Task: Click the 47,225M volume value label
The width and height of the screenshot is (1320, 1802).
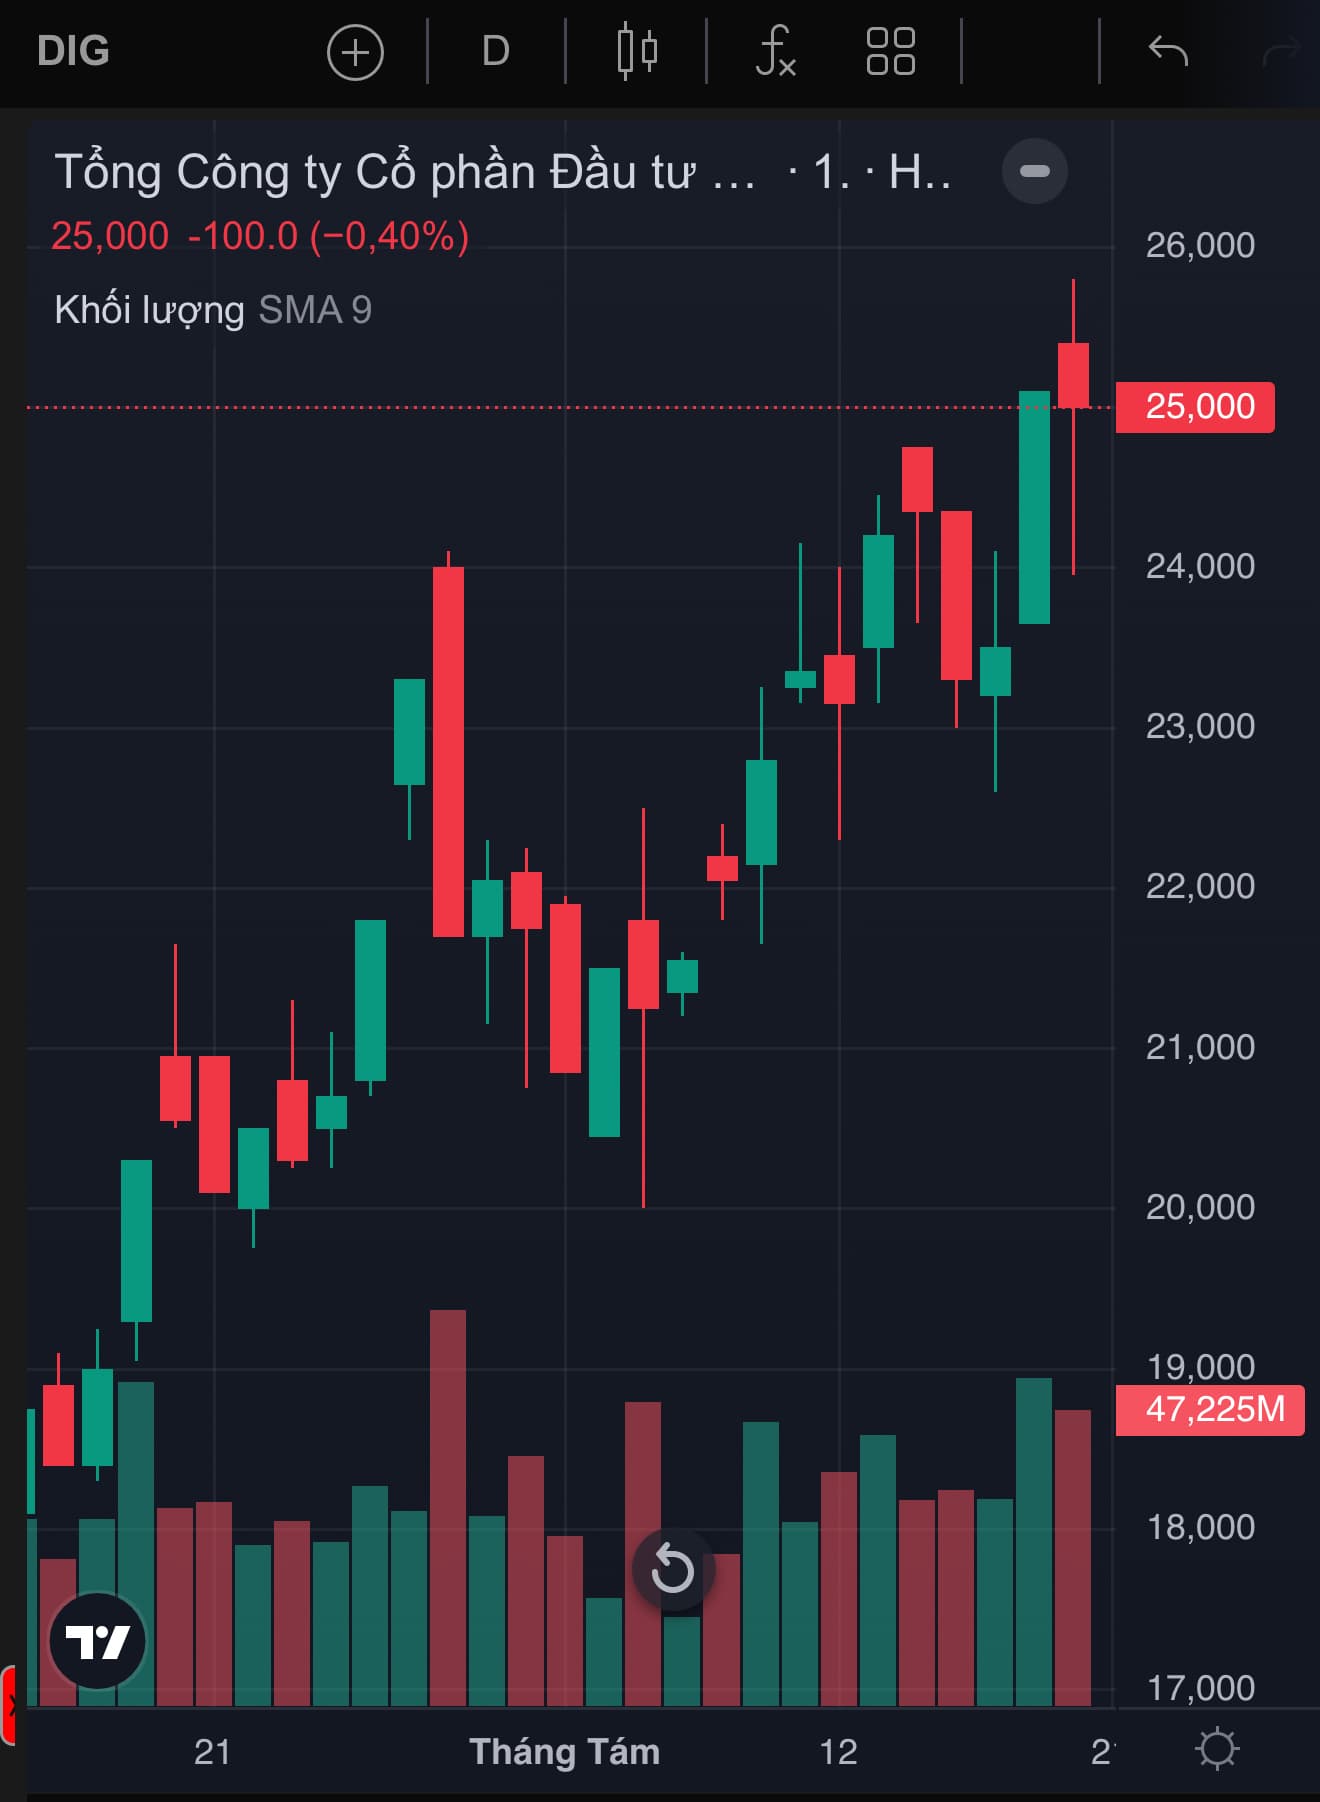Action: pyautogui.click(x=1210, y=1410)
